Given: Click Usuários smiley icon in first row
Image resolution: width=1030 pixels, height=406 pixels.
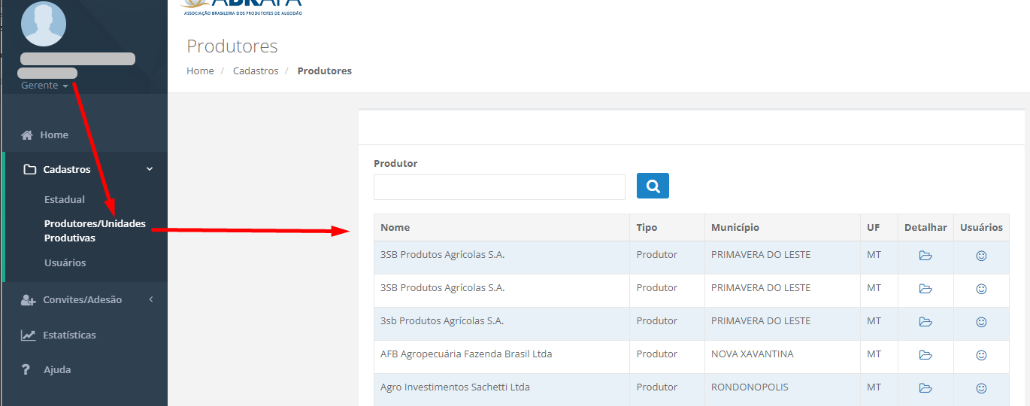Looking at the screenshot, I should [981, 255].
